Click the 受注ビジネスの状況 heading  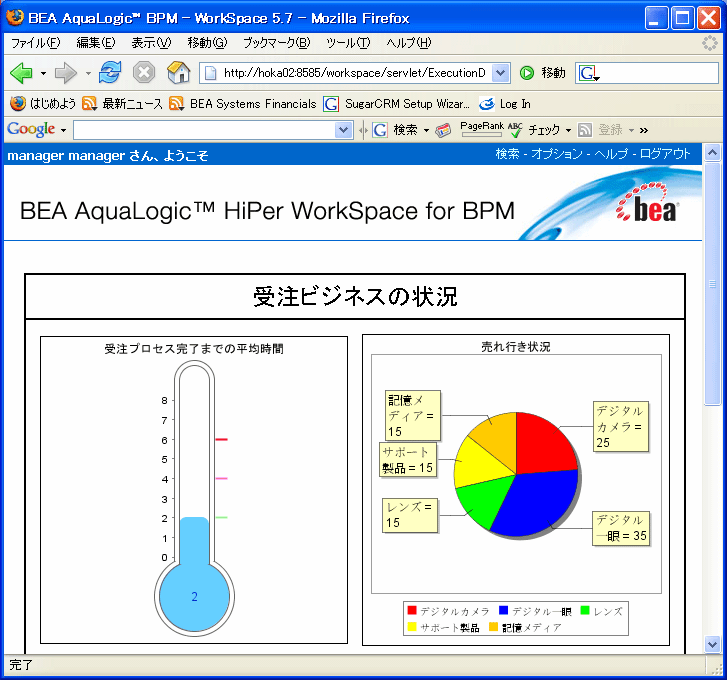pyautogui.click(x=355, y=297)
